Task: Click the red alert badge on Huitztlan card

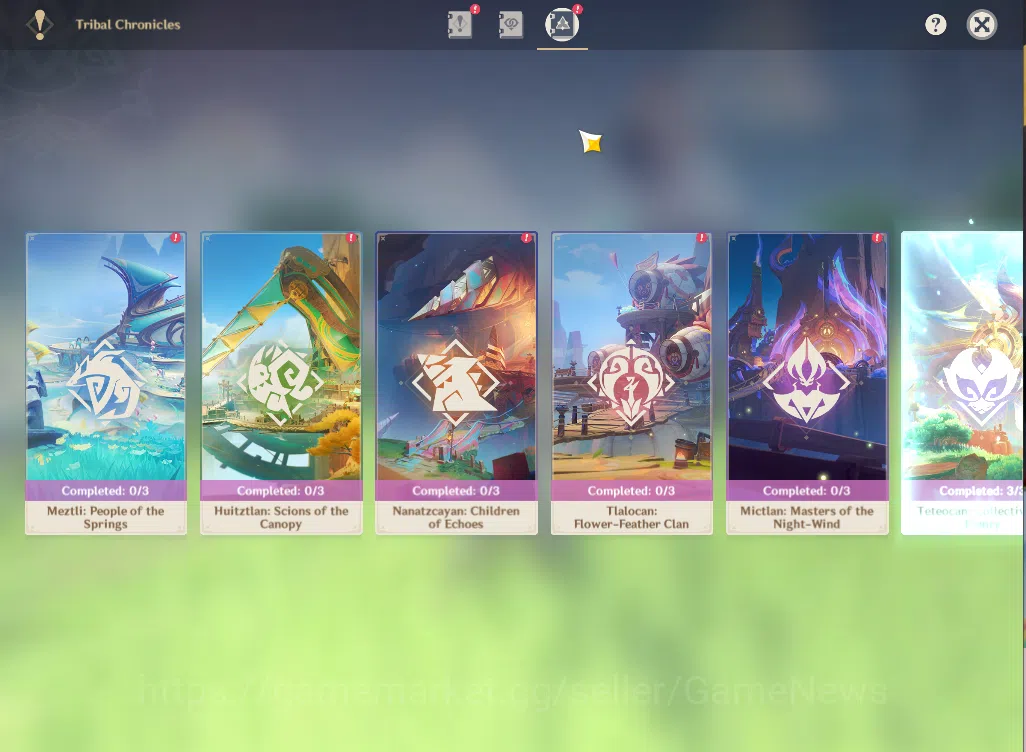Action: [x=351, y=238]
